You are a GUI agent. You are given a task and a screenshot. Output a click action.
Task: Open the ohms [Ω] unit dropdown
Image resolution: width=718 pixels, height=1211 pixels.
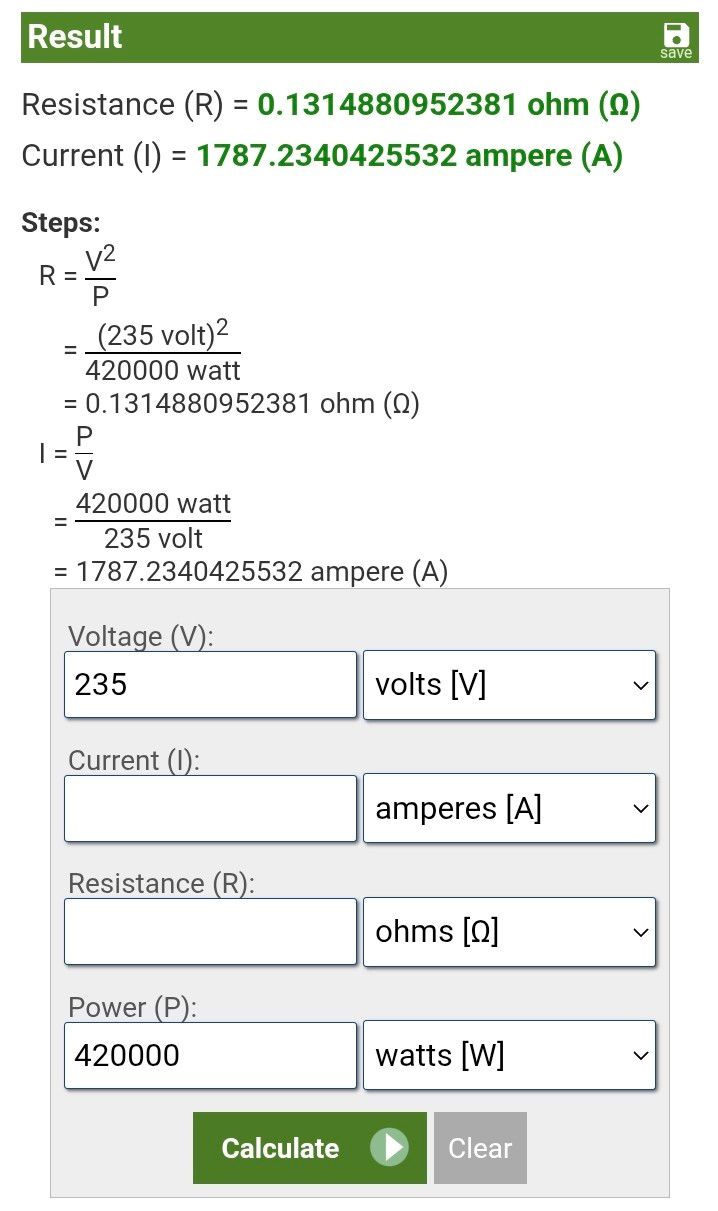click(509, 932)
